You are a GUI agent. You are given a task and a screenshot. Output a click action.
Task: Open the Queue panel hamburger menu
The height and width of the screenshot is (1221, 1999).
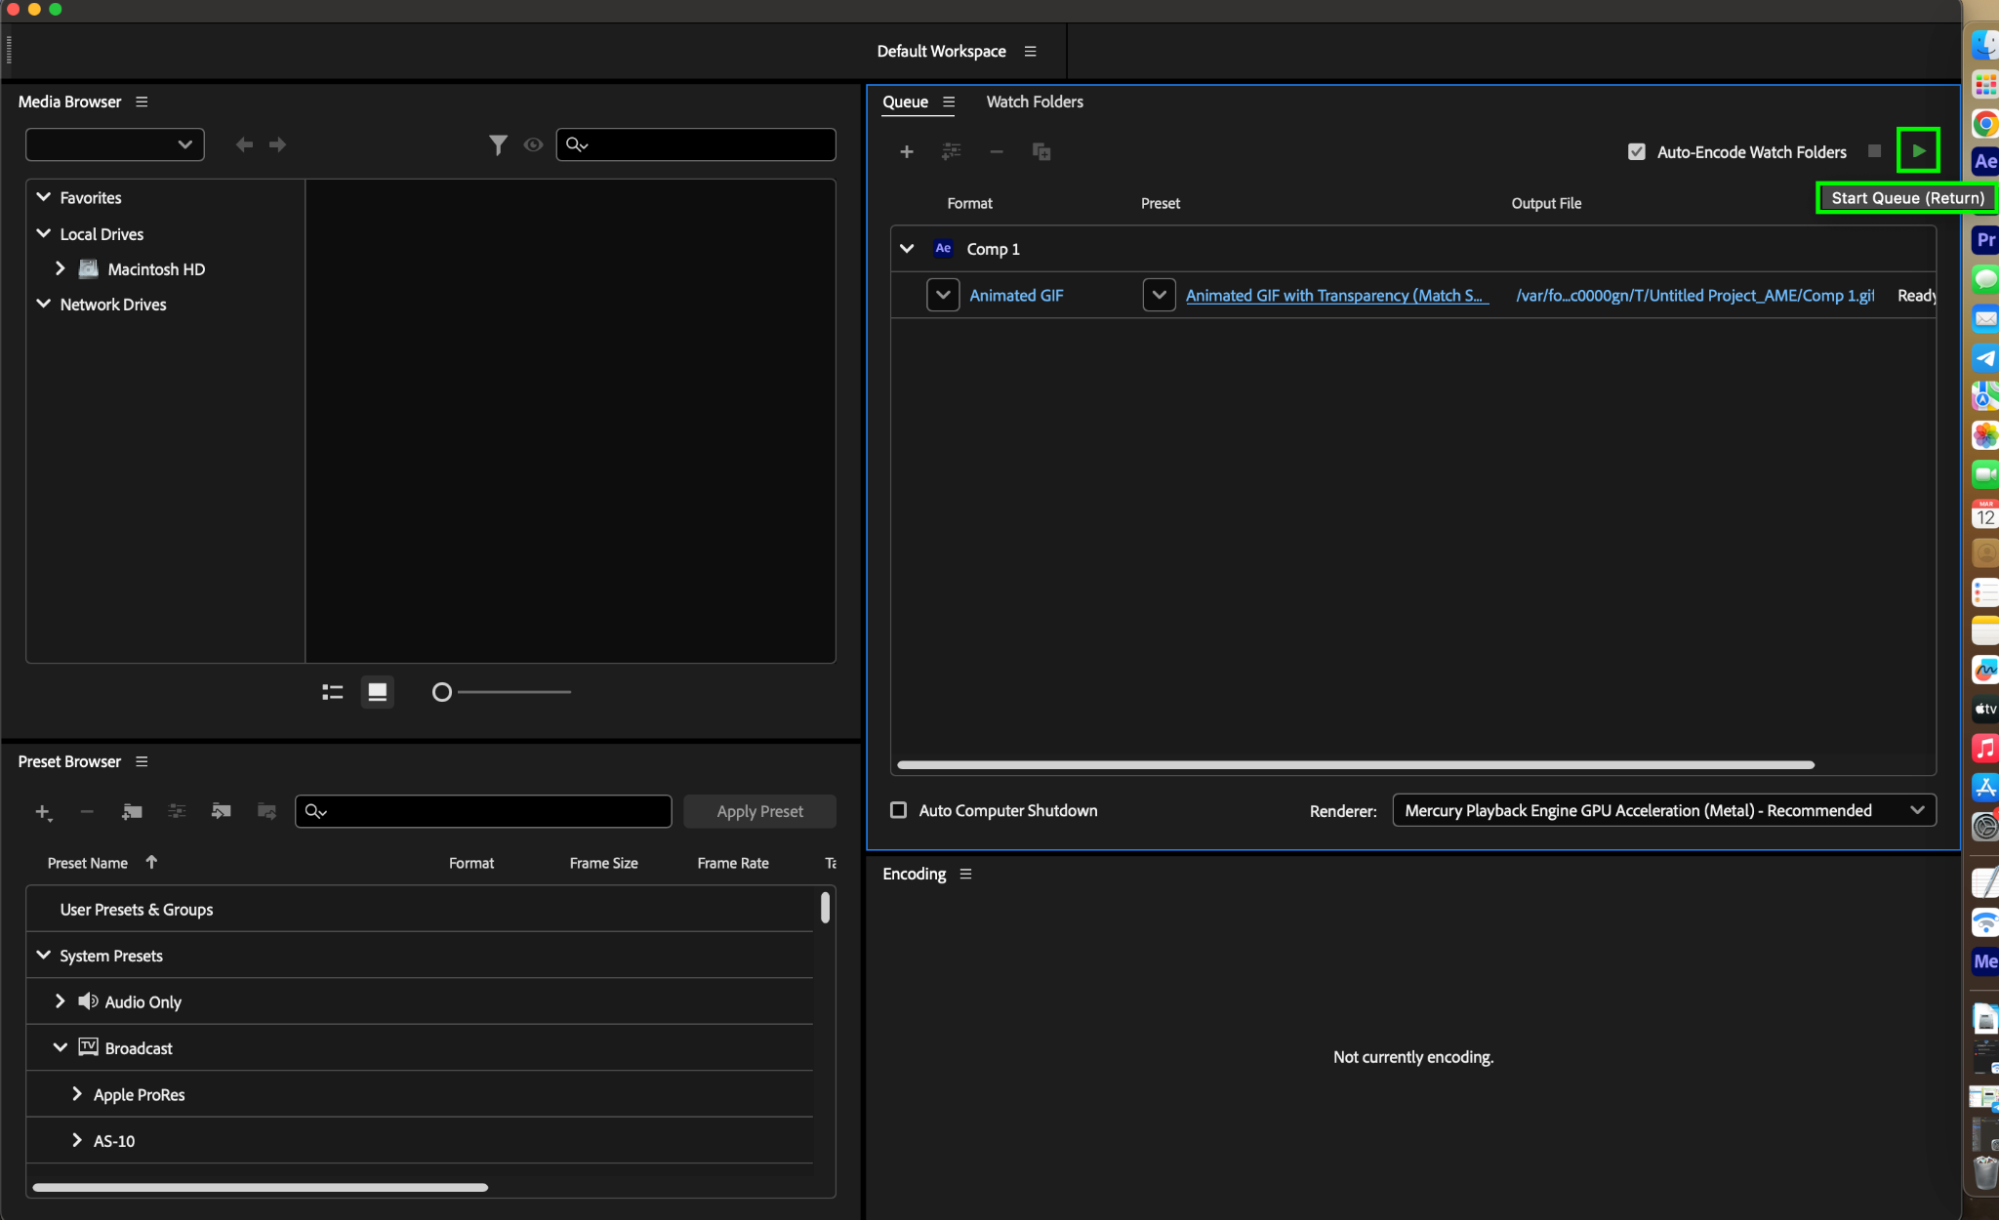click(949, 102)
